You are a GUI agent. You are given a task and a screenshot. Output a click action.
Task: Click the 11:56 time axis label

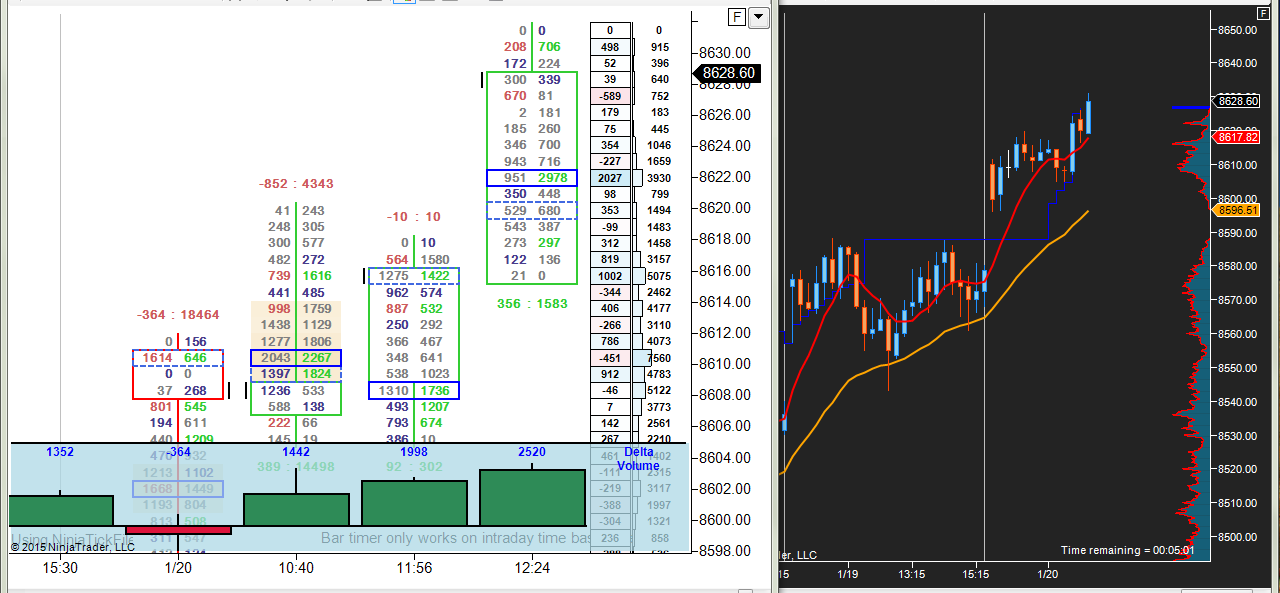tap(414, 568)
